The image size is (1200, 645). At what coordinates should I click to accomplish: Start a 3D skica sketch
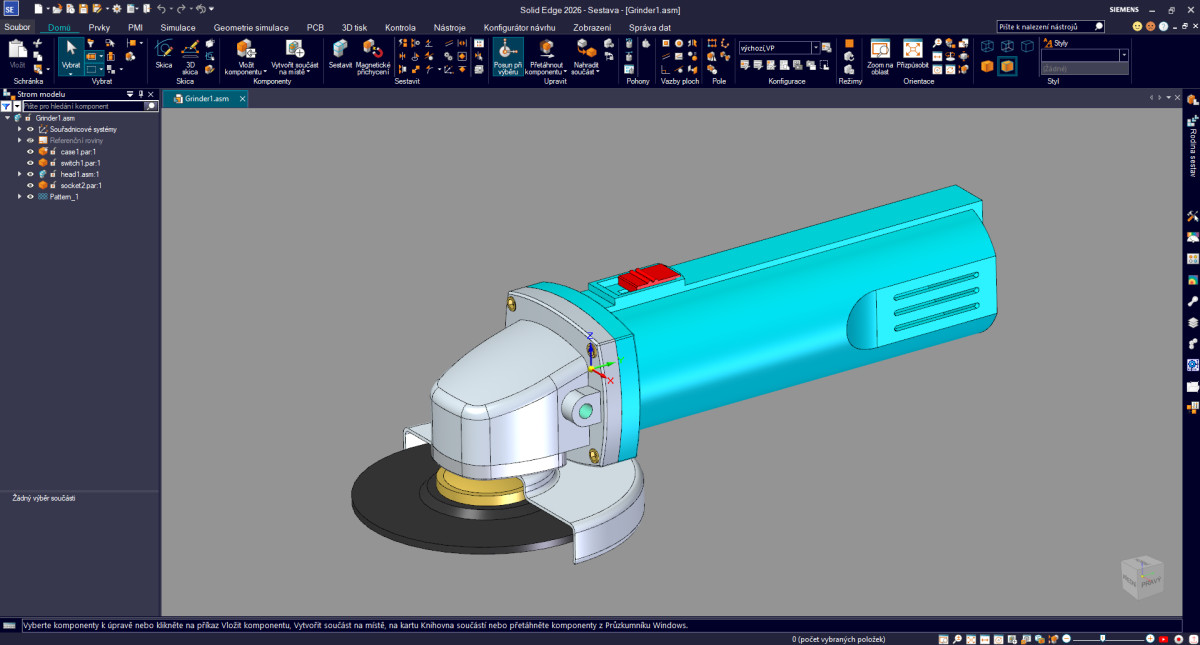(190, 54)
